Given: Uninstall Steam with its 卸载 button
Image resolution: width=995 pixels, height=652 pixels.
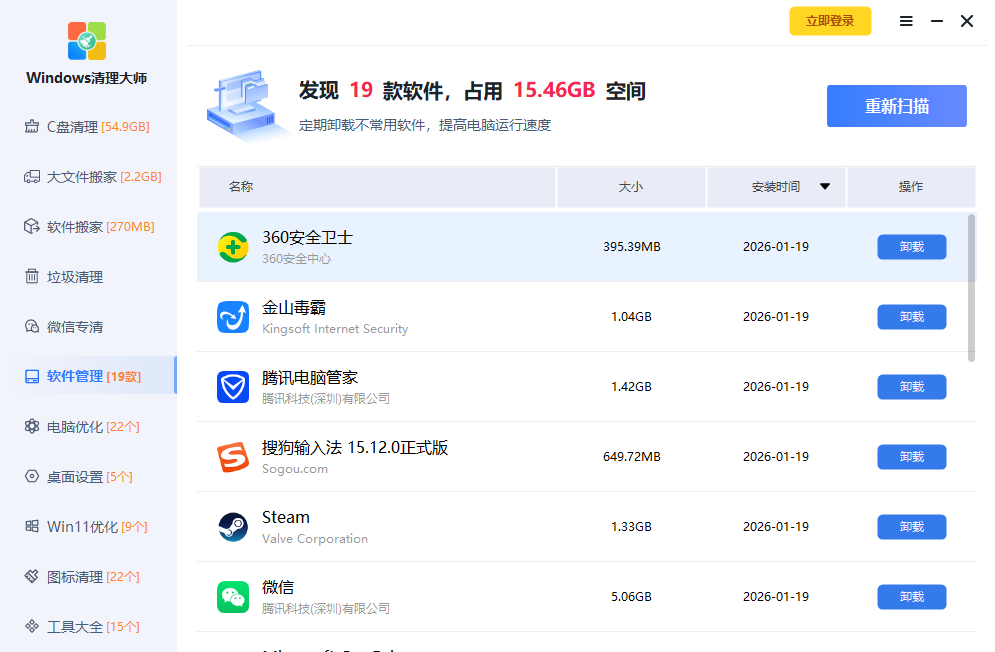Looking at the screenshot, I should 911,527.
